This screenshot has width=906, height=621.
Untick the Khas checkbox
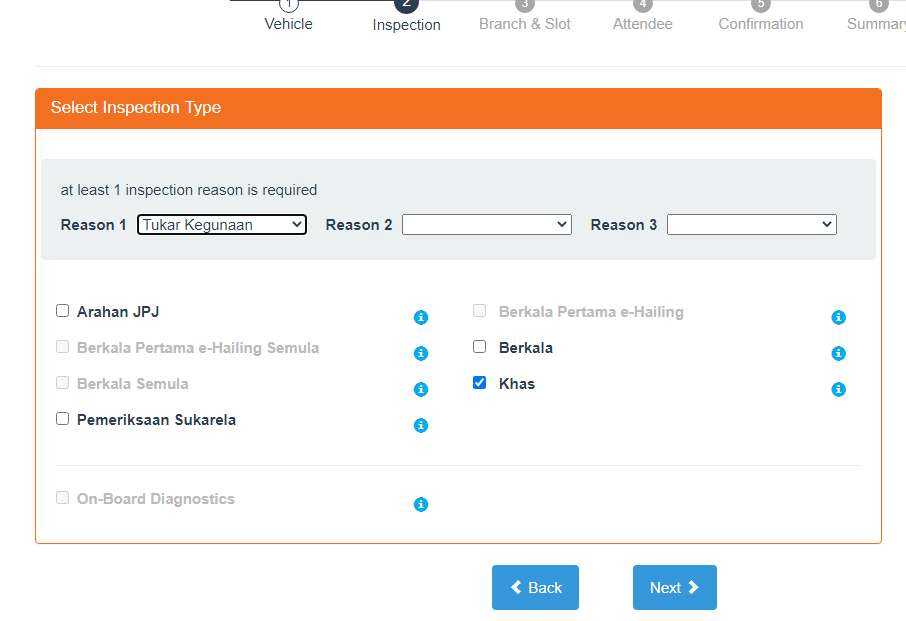[480, 382]
